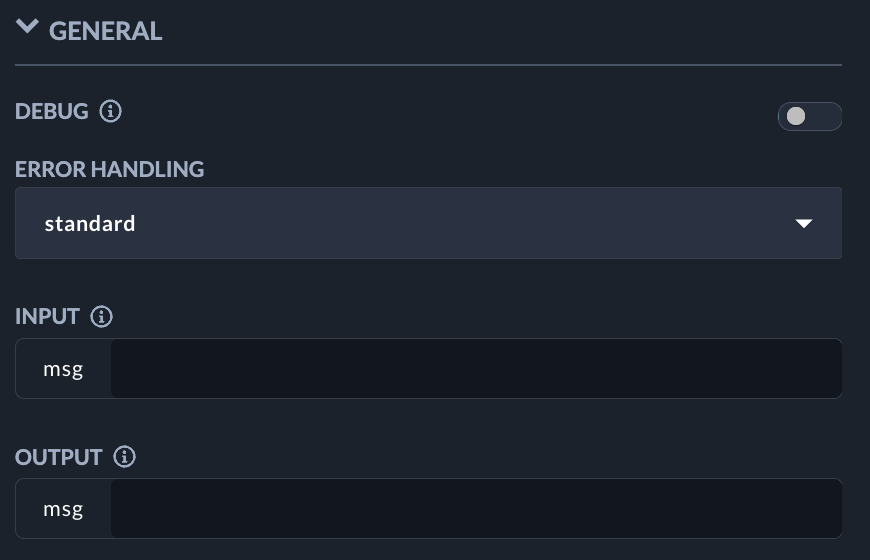Open the Error Handling dropdown box
Screen dimensions: 870x560
click(x=428, y=223)
